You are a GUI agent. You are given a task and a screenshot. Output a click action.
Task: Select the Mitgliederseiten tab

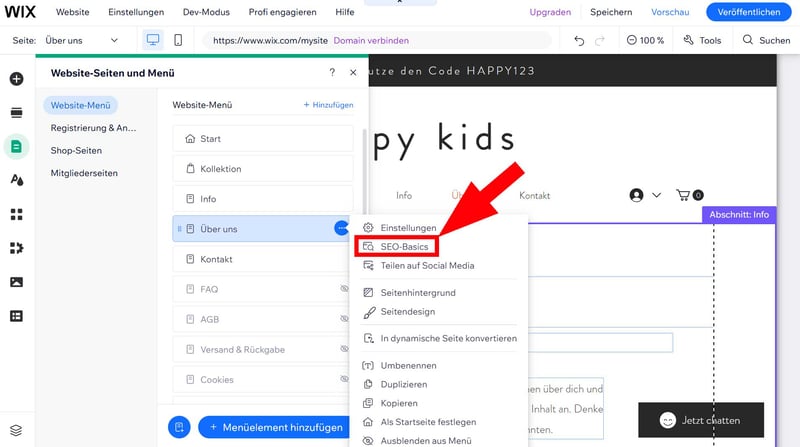pyautogui.click(x=84, y=172)
